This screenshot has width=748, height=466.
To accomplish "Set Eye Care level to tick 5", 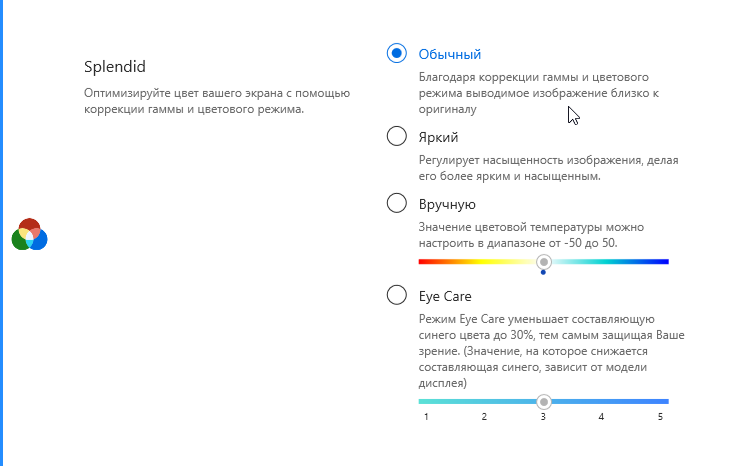I will pyautogui.click(x=661, y=416).
